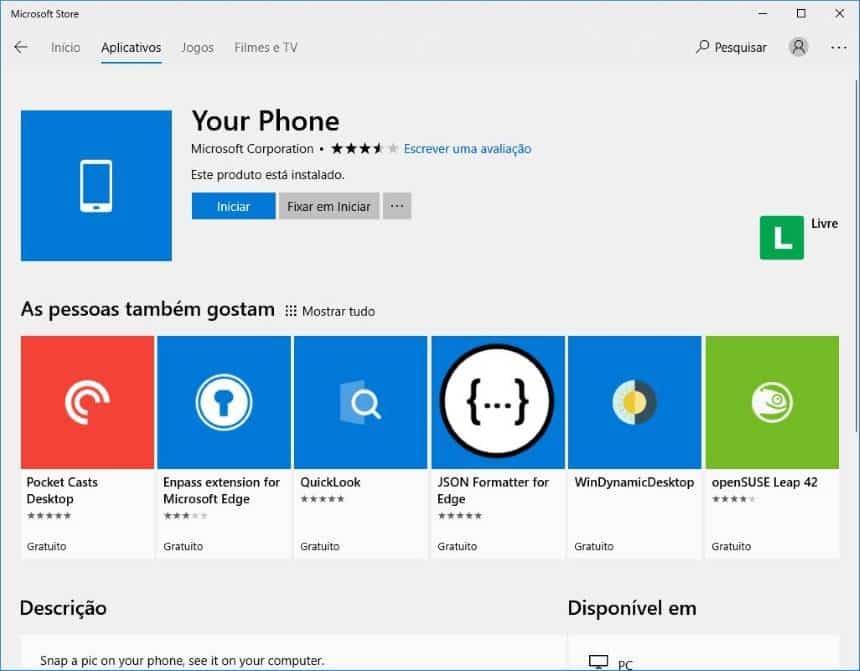Open the Store's top-right more options menu

point(839,48)
